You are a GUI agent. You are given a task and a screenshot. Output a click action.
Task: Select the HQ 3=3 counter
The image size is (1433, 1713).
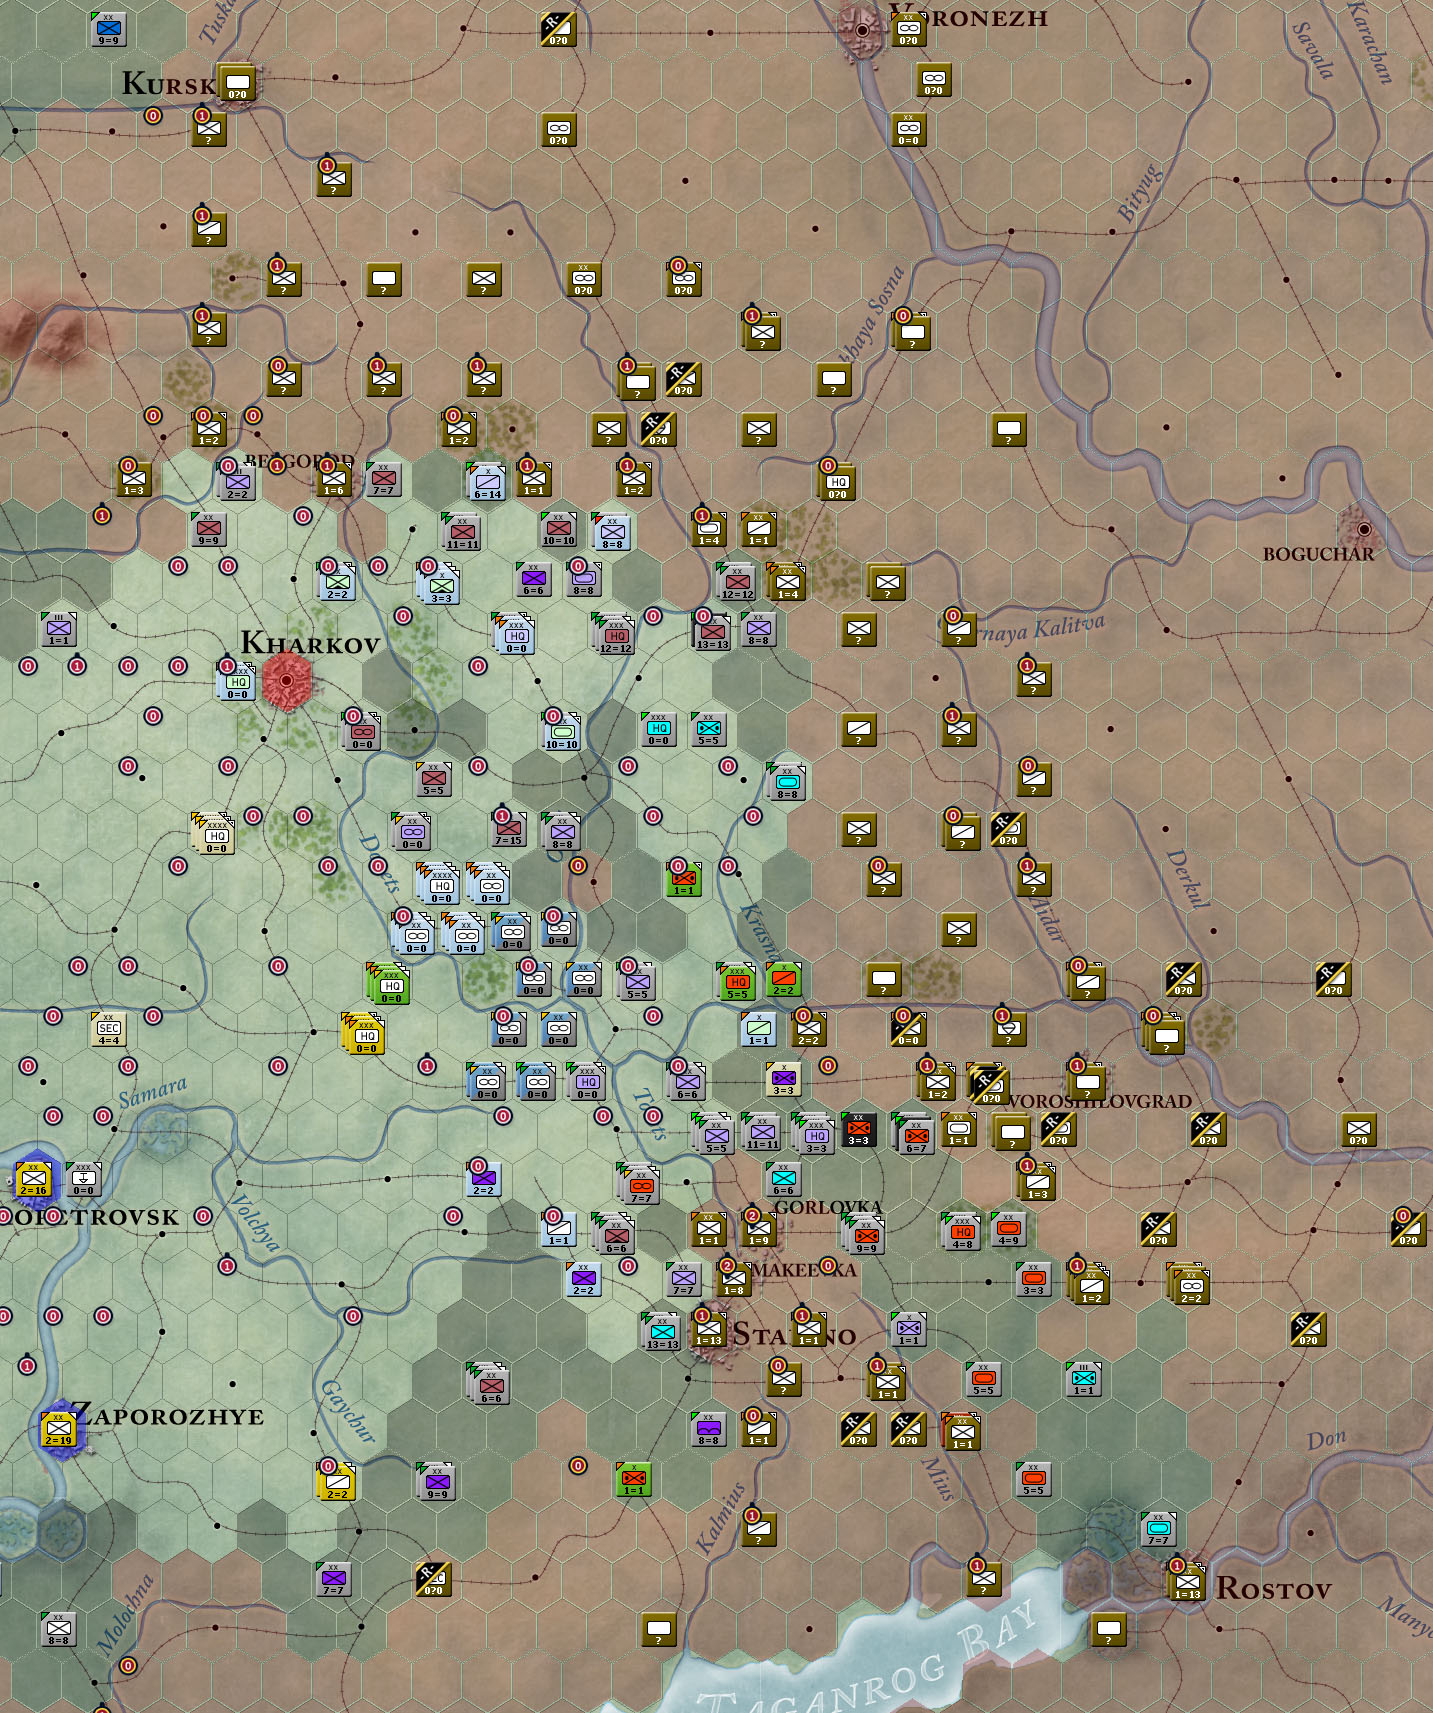[815, 1134]
